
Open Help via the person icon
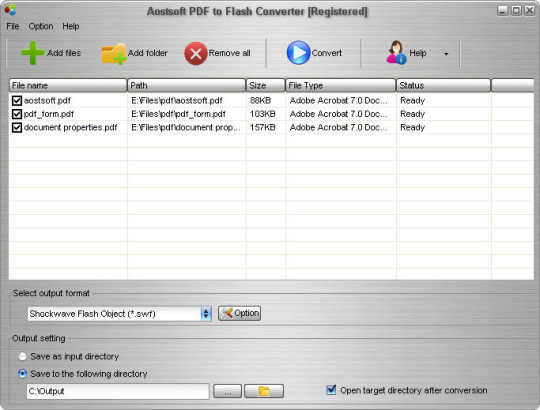[x=396, y=52]
